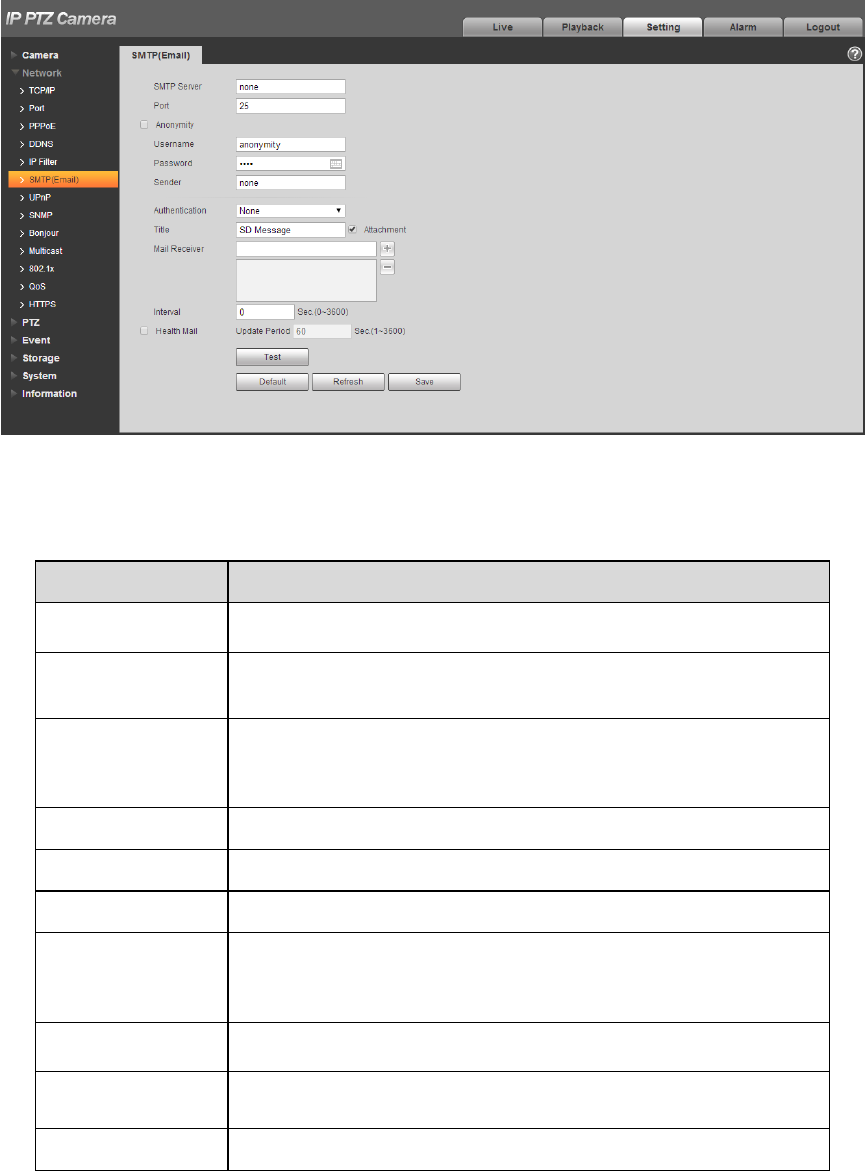Image resolution: width=865 pixels, height=1171 pixels.
Task: Click the Save button
Action: (424, 382)
